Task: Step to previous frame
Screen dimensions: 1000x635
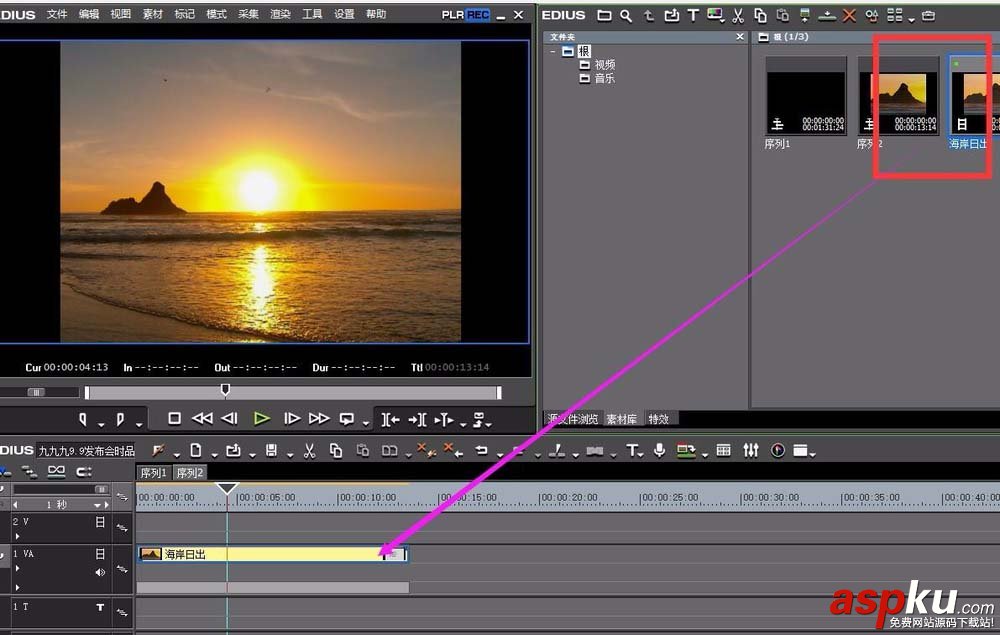Action: point(230,418)
